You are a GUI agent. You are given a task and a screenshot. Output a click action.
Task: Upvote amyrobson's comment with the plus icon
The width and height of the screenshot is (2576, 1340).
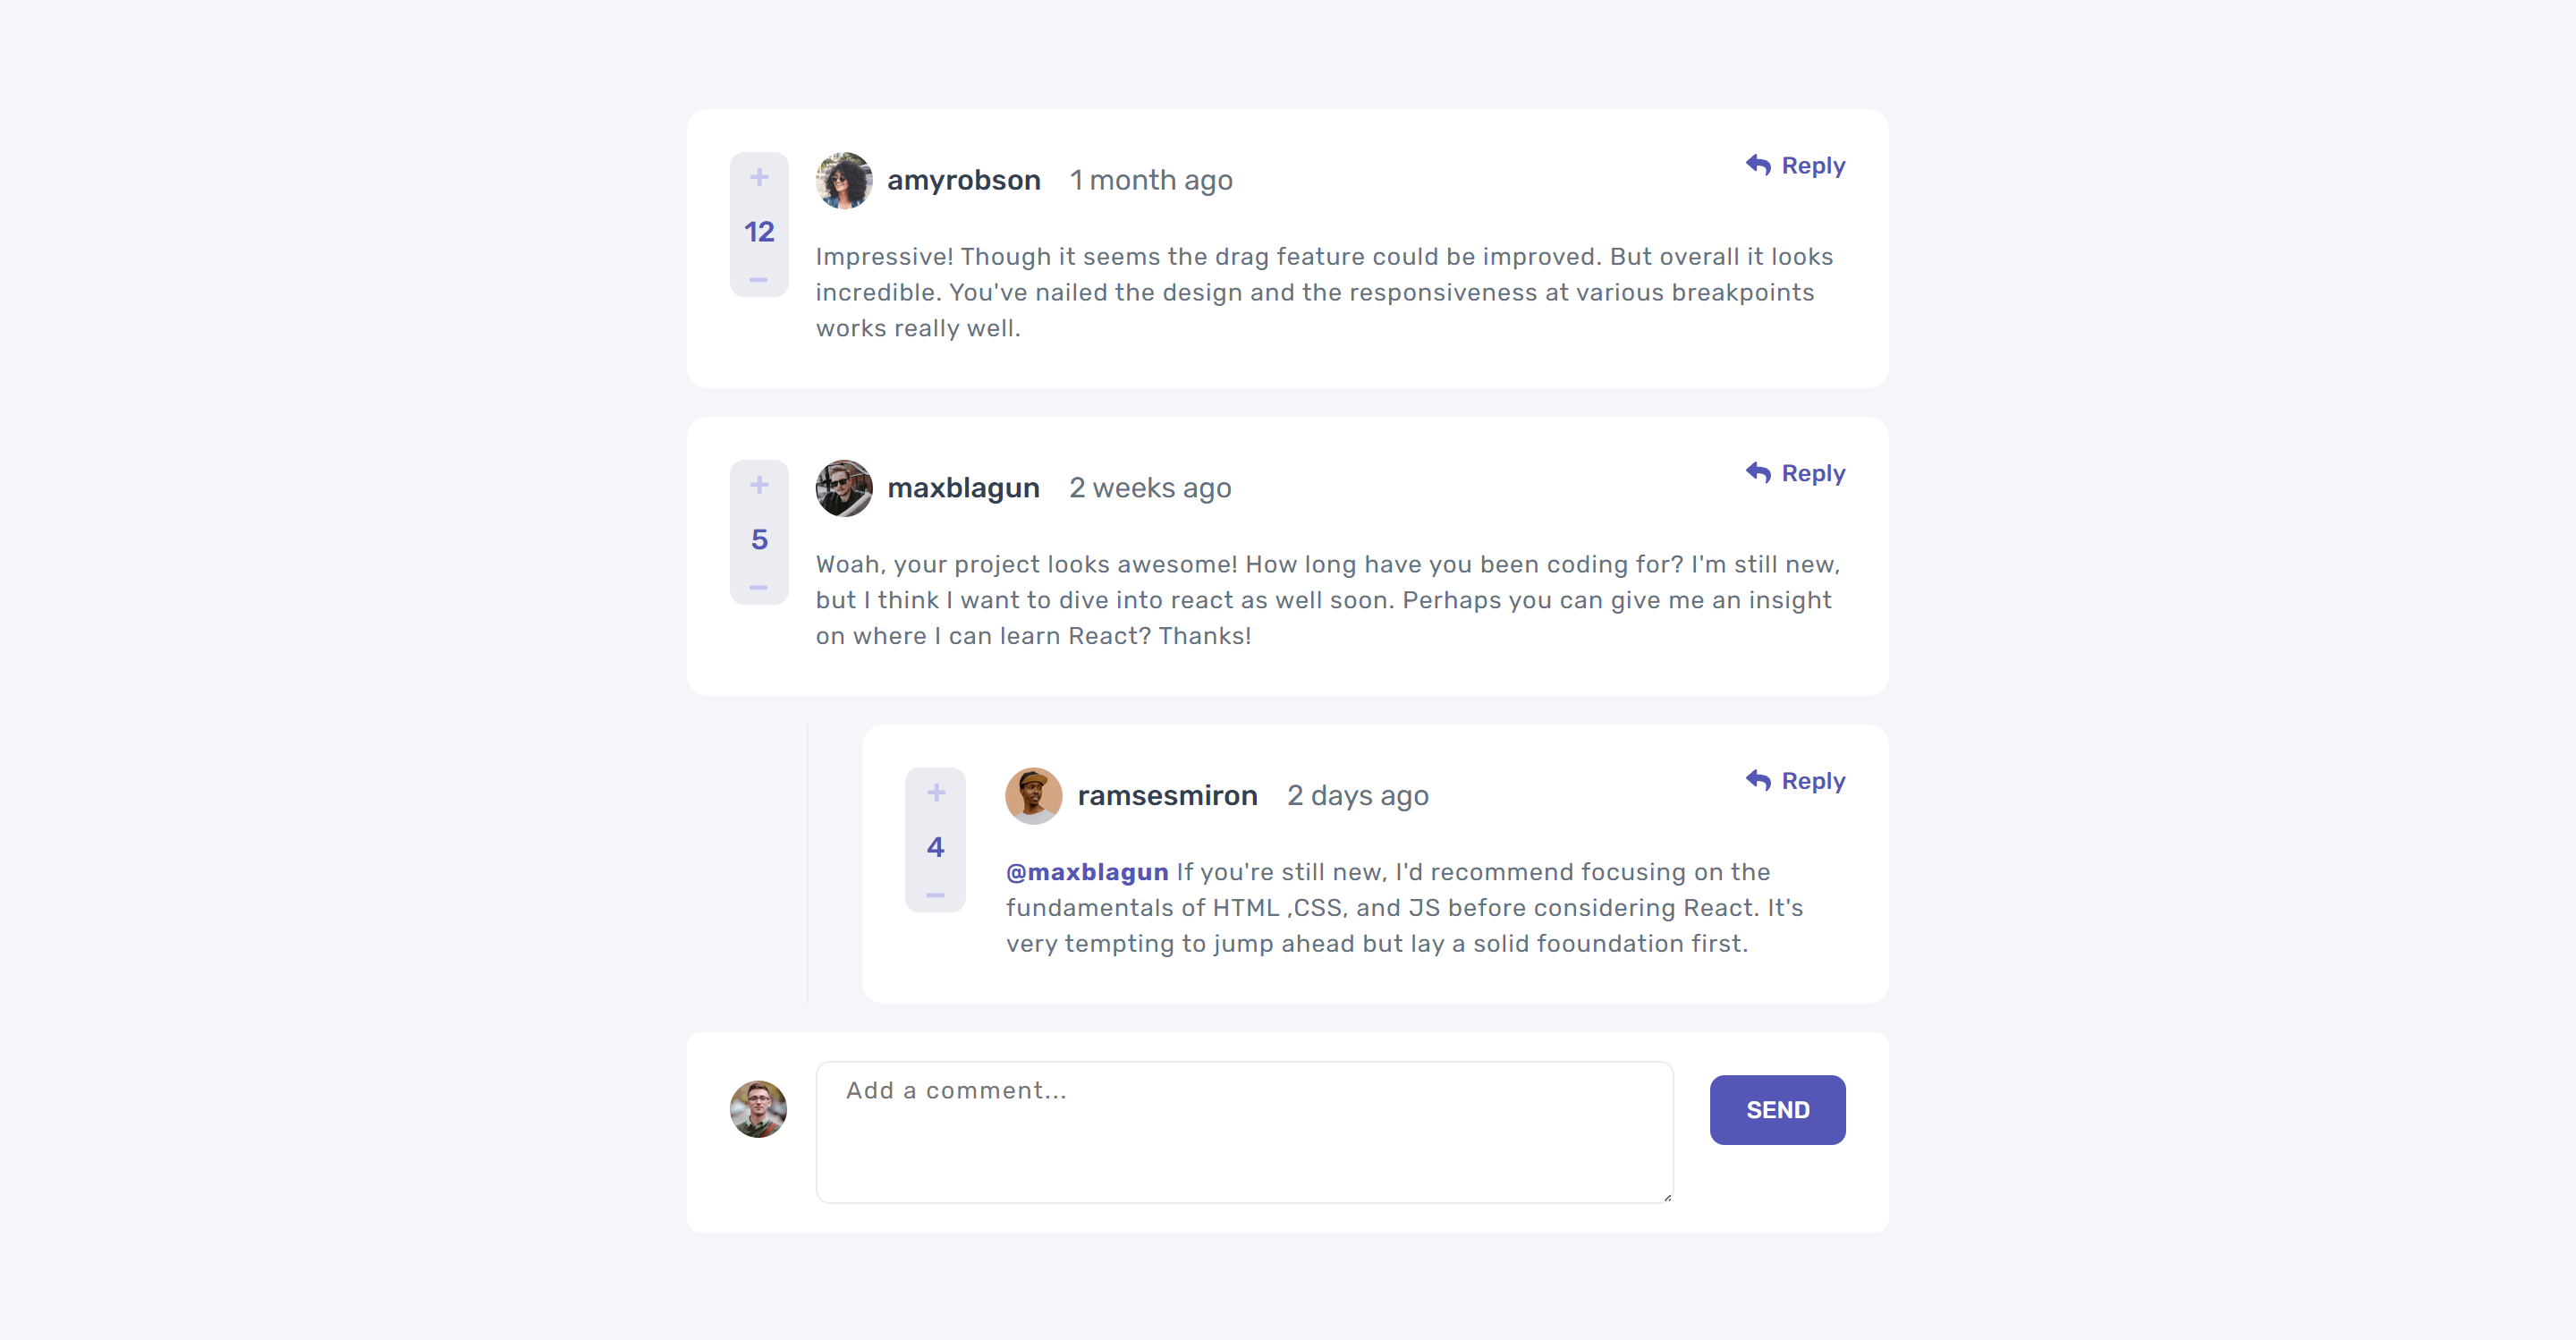(x=759, y=177)
